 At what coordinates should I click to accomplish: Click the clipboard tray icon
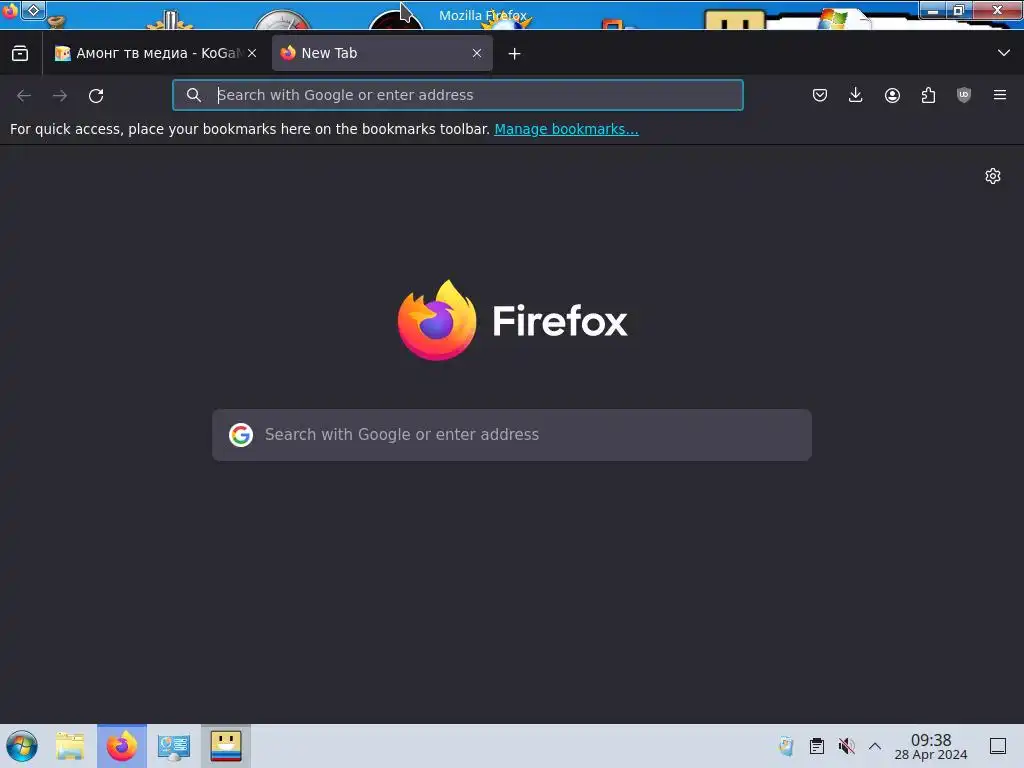point(816,746)
